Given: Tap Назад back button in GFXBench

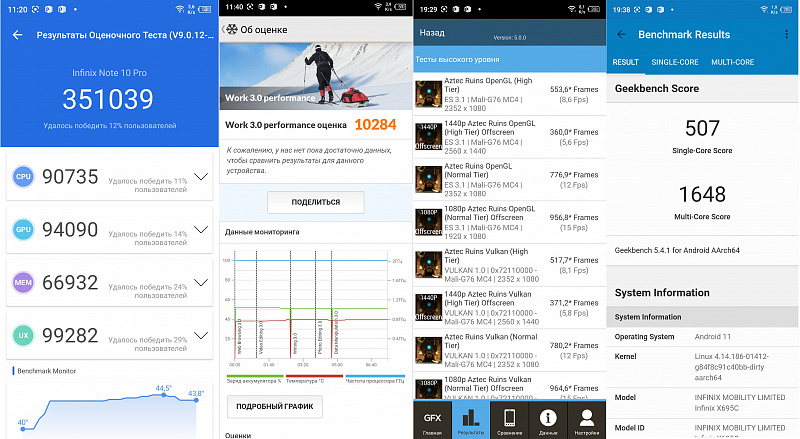Looking at the screenshot, I should click(x=432, y=33).
